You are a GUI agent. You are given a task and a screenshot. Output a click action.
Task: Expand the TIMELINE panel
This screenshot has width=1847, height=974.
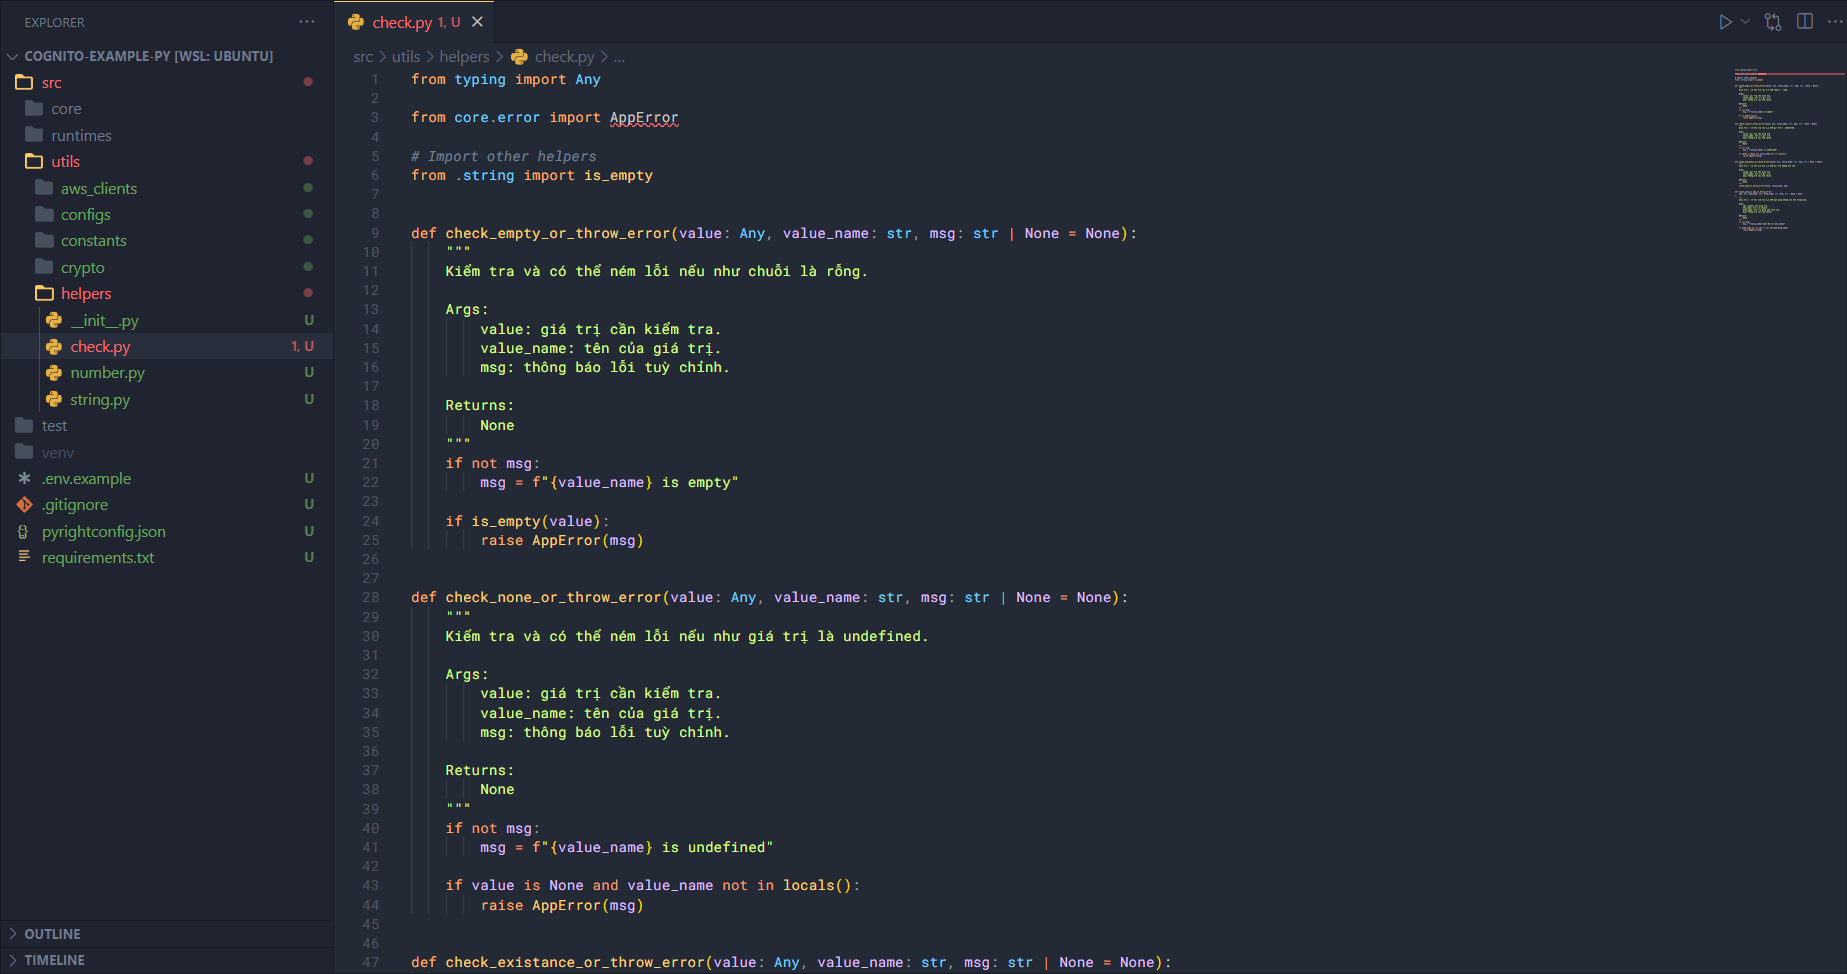point(54,960)
